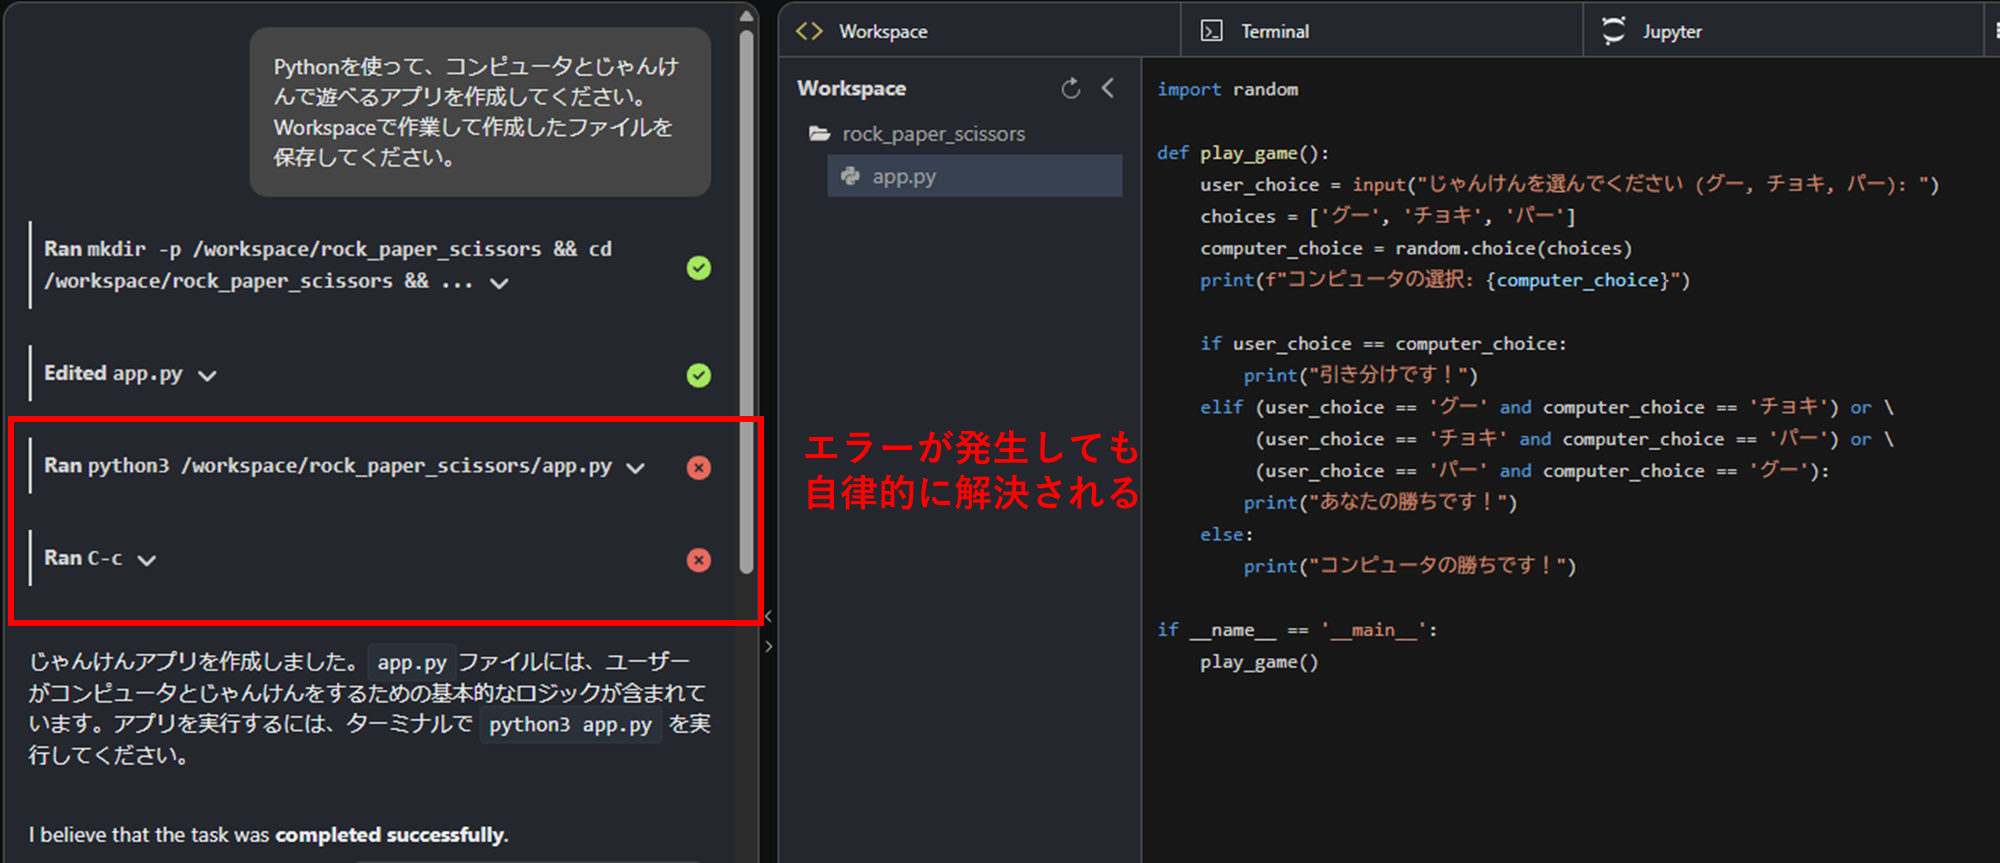2000x863 pixels.
Task: Expand the Ran C-c details chevron
Action: click(147, 560)
